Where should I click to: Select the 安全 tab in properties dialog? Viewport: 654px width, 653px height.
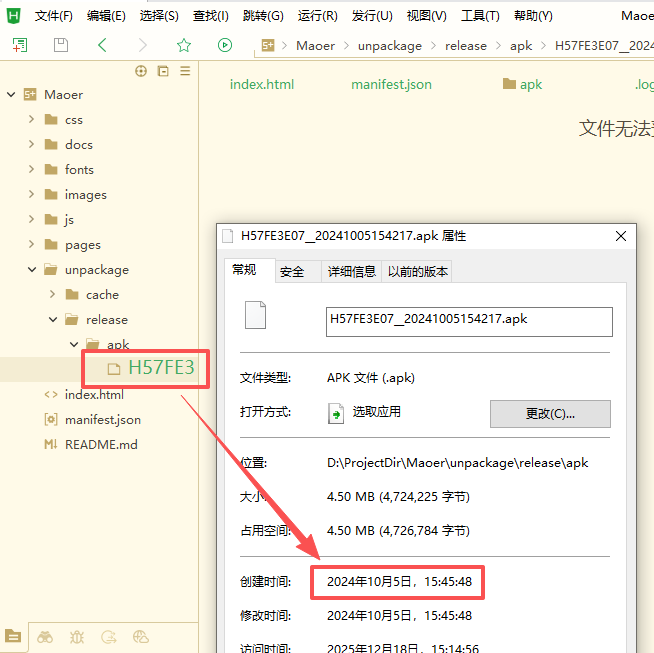pos(297,272)
